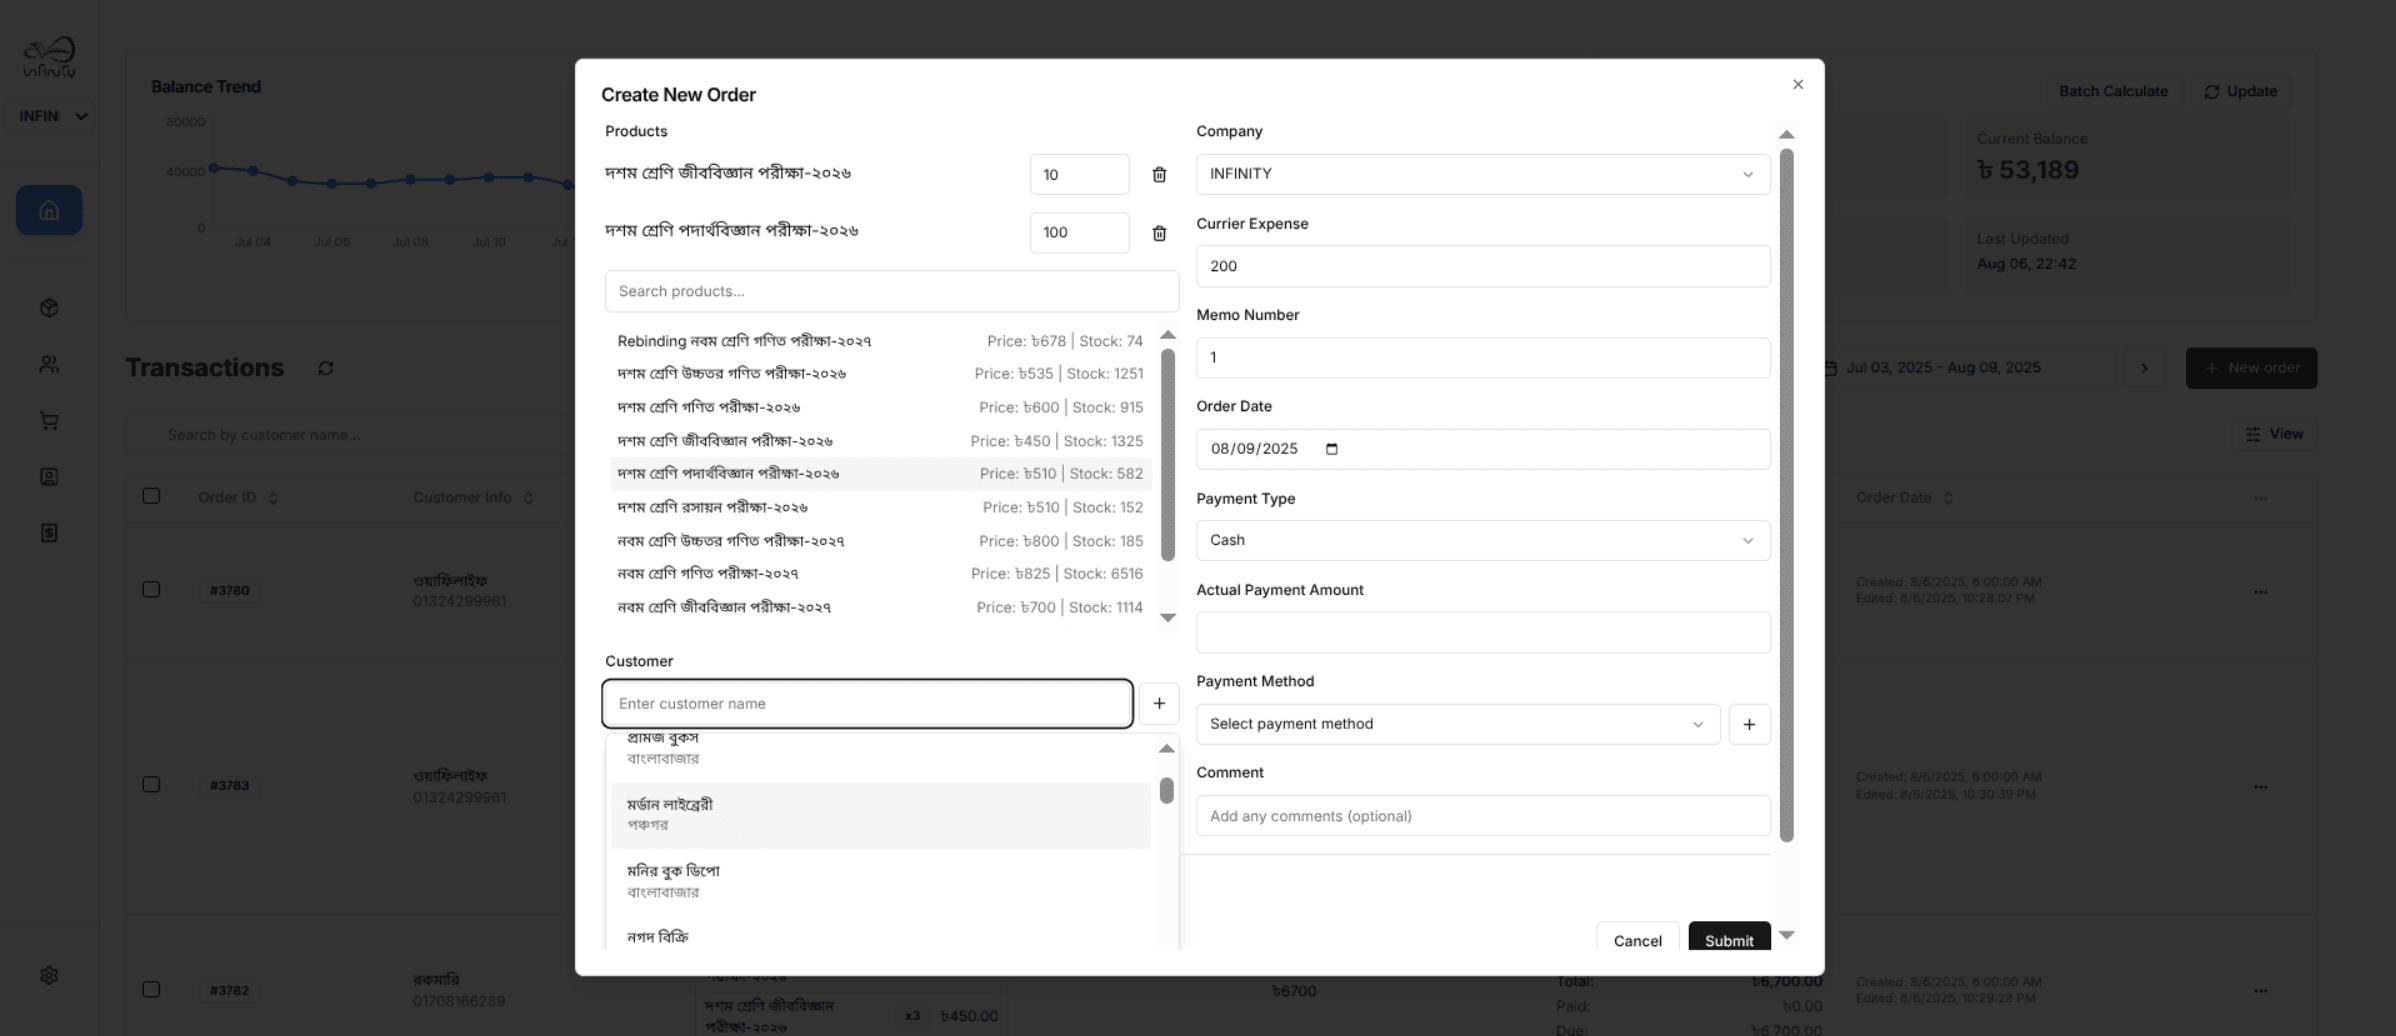The image size is (2396, 1036).
Task: Open the Customers people icon in the sidebar
Action: pyautogui.click(x=48, y=364)
